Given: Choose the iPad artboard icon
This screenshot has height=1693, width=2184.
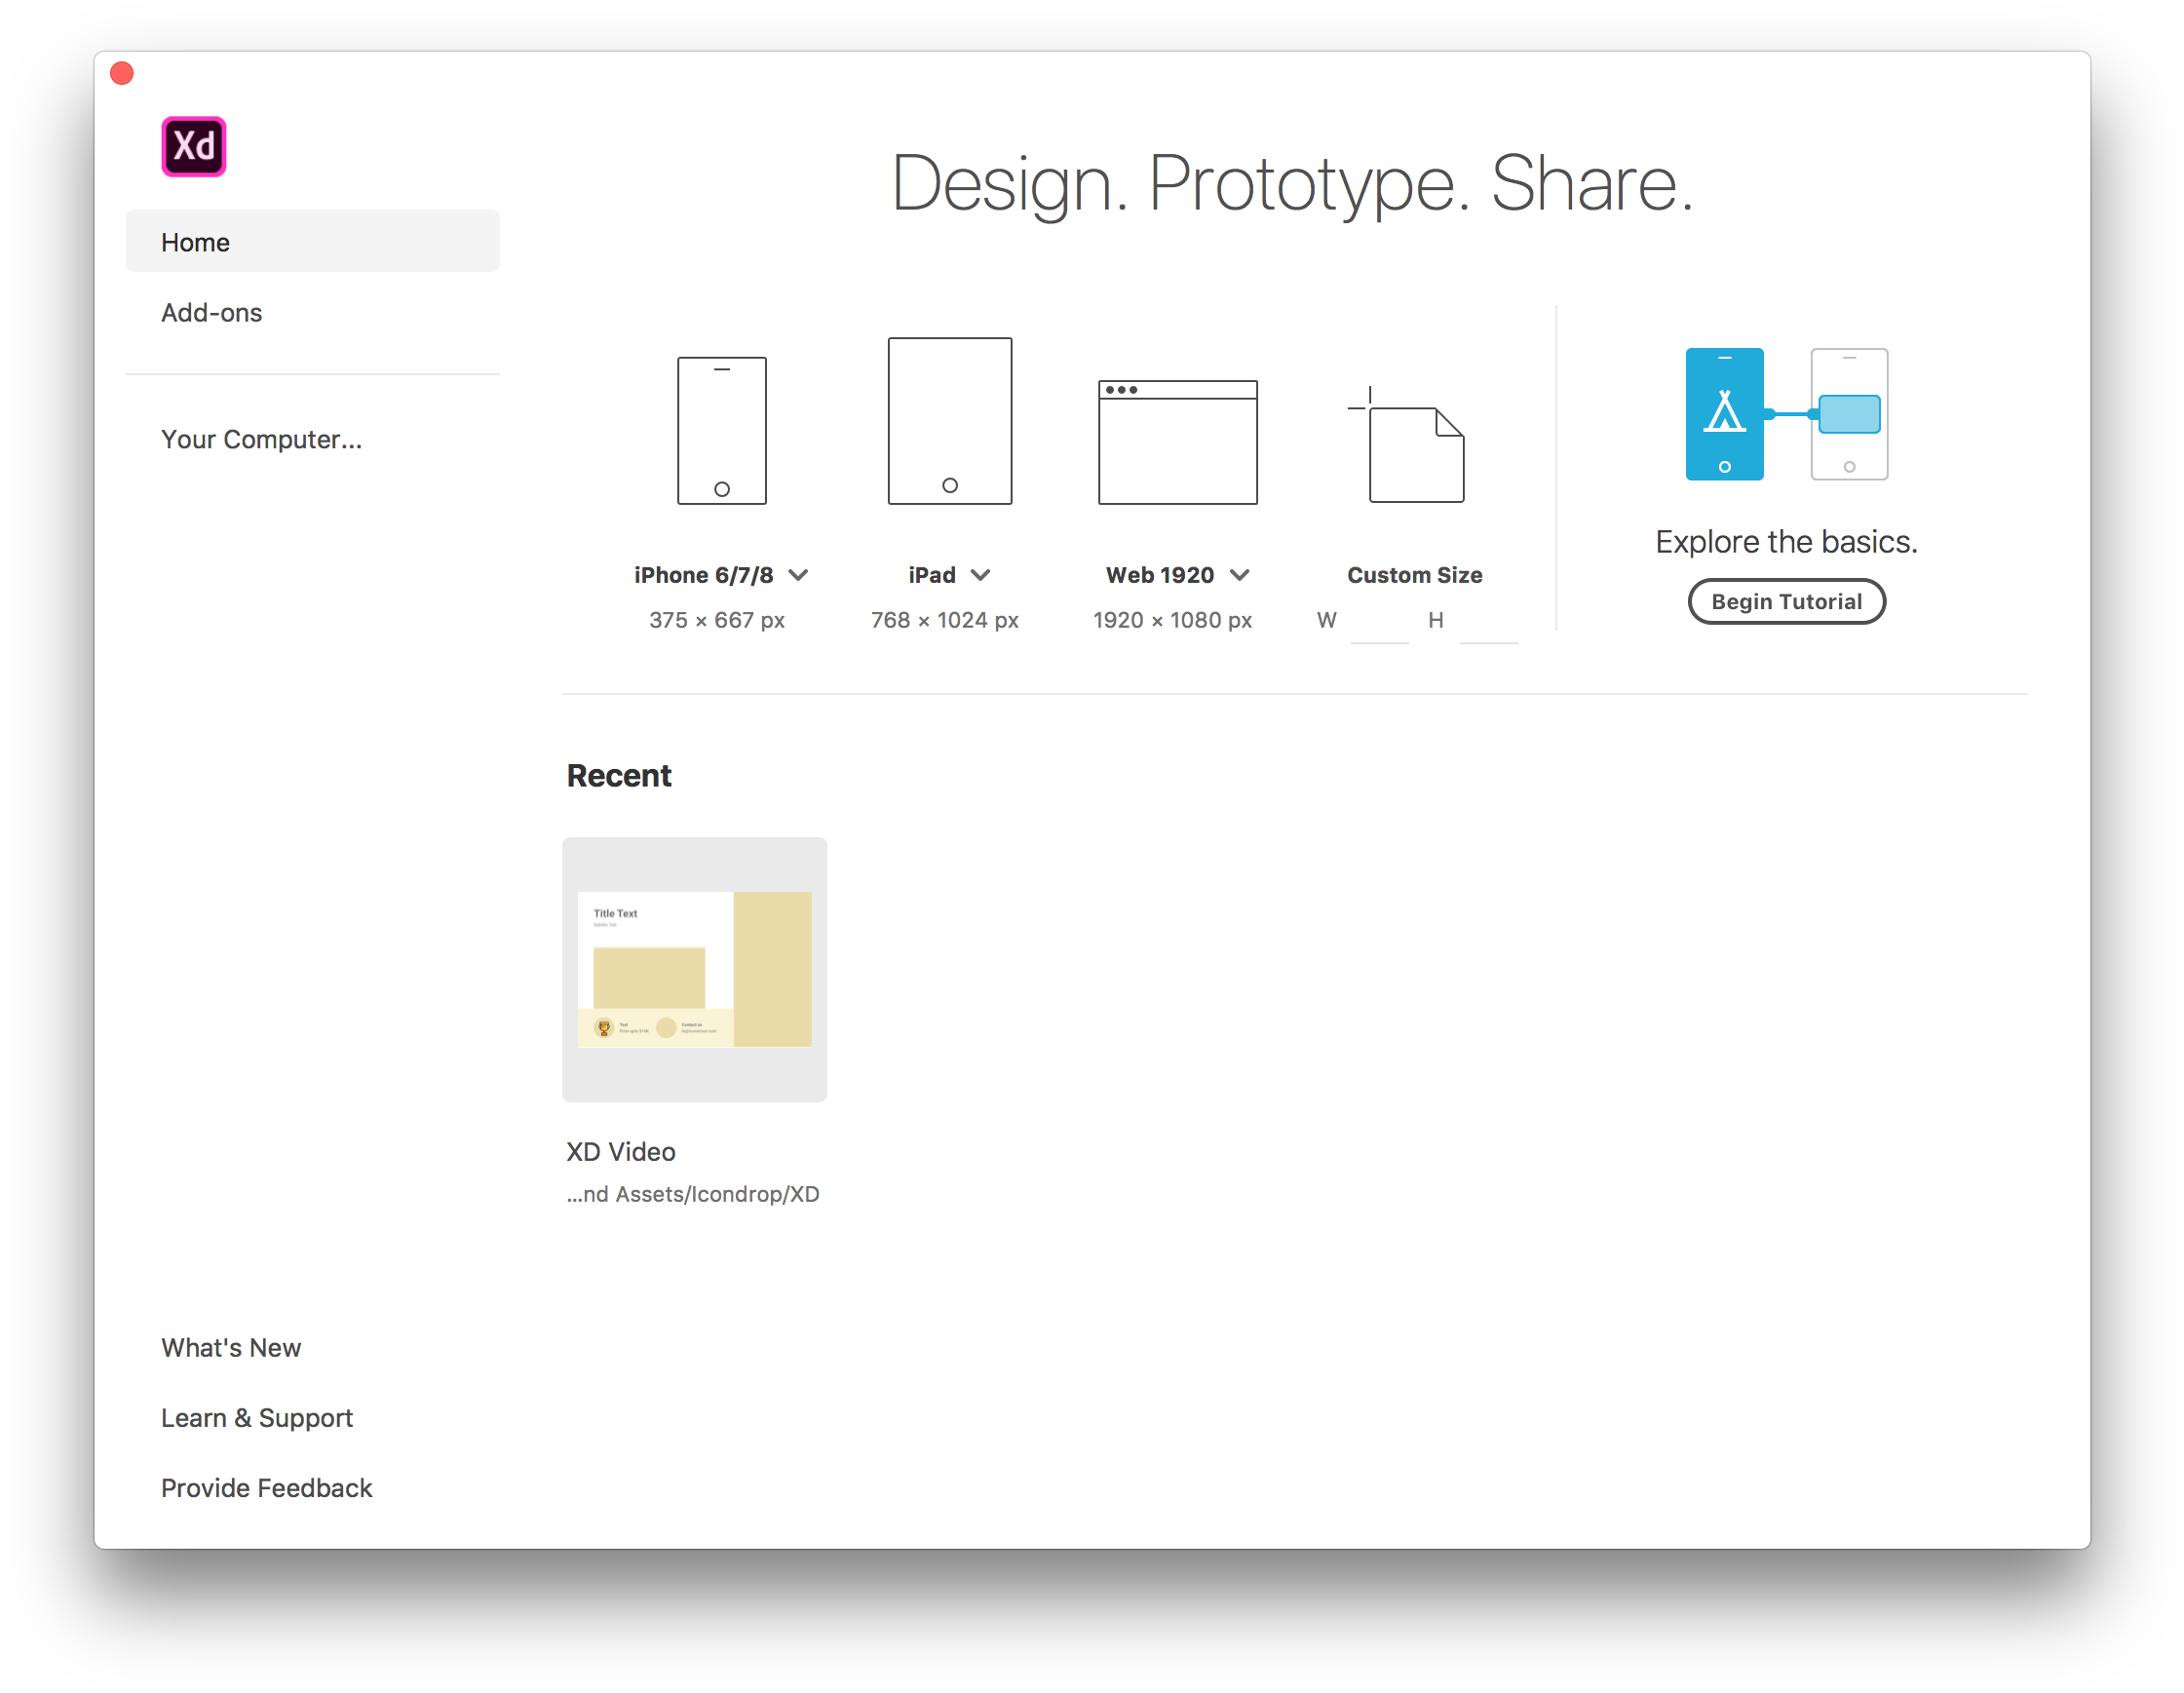Looking at the screenshot, I should tap(949, 420).
